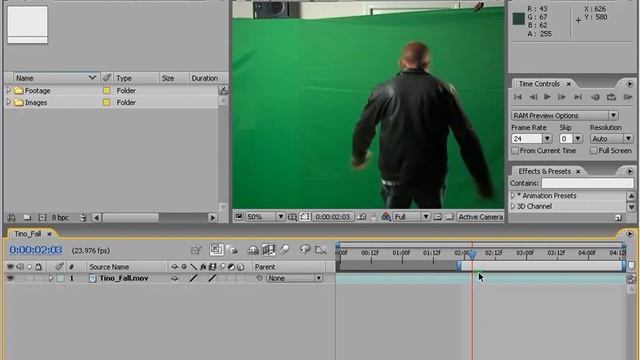Enable Live Update in timeline
Screen dimensions: 640x360
(x=216, y=249)
